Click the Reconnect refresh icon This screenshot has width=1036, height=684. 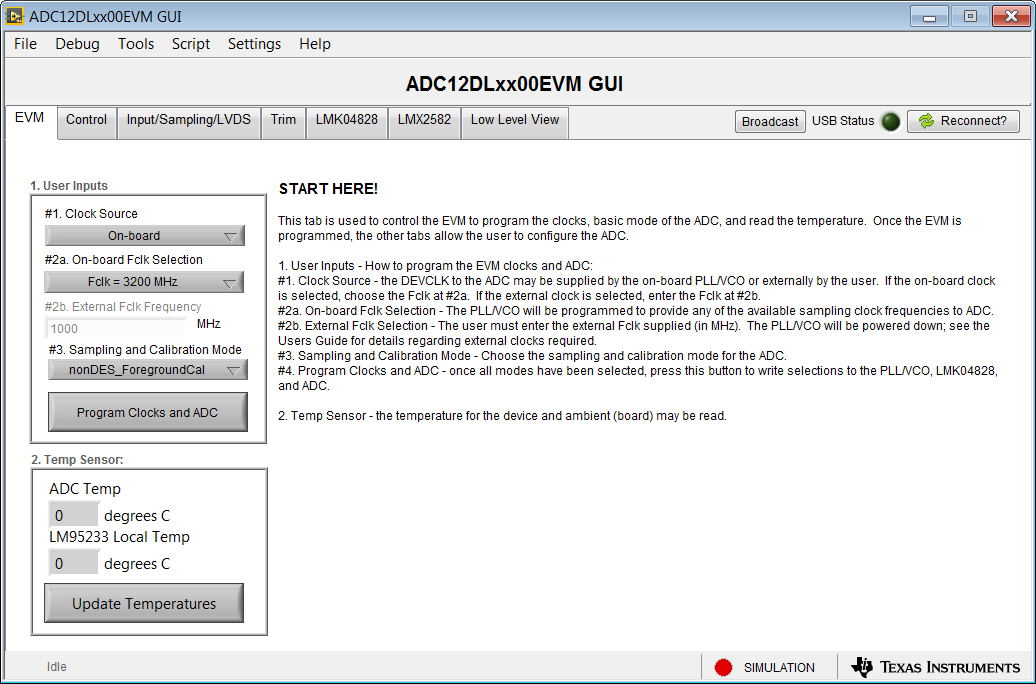point(927,121)
